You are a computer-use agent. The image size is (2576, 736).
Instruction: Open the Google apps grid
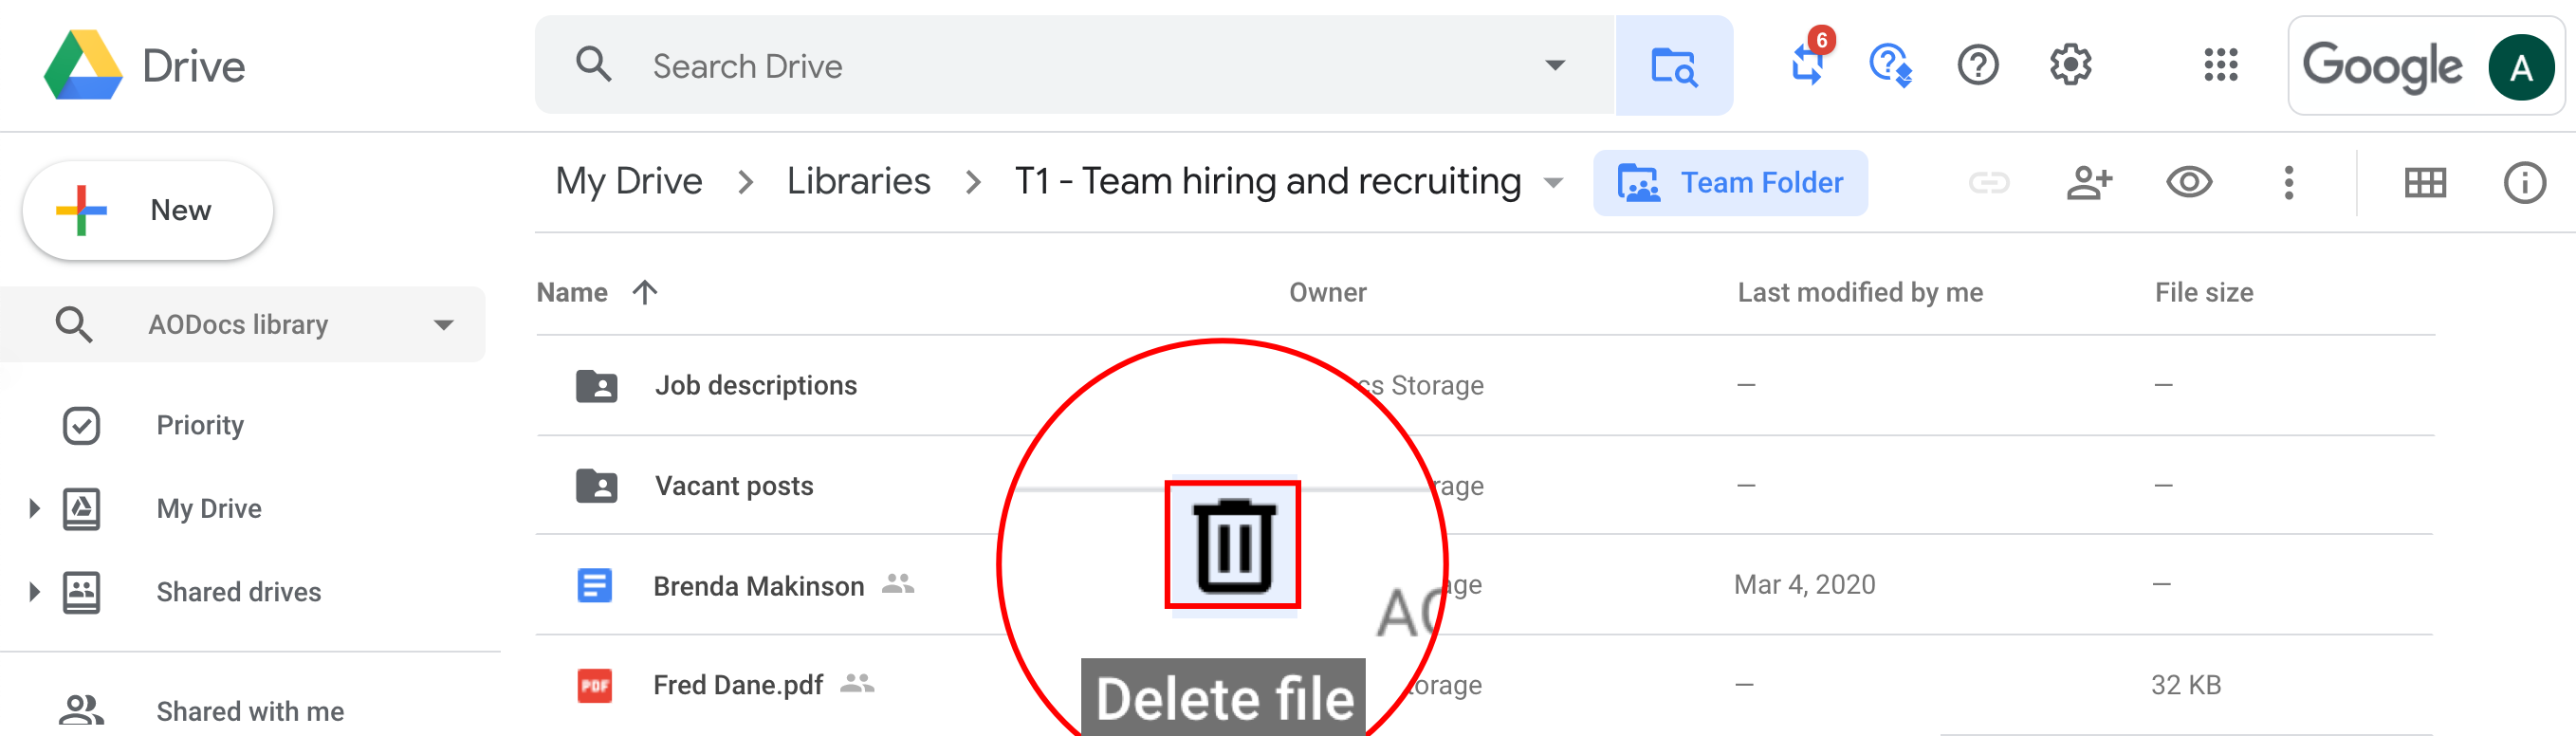click(2220, 65)
